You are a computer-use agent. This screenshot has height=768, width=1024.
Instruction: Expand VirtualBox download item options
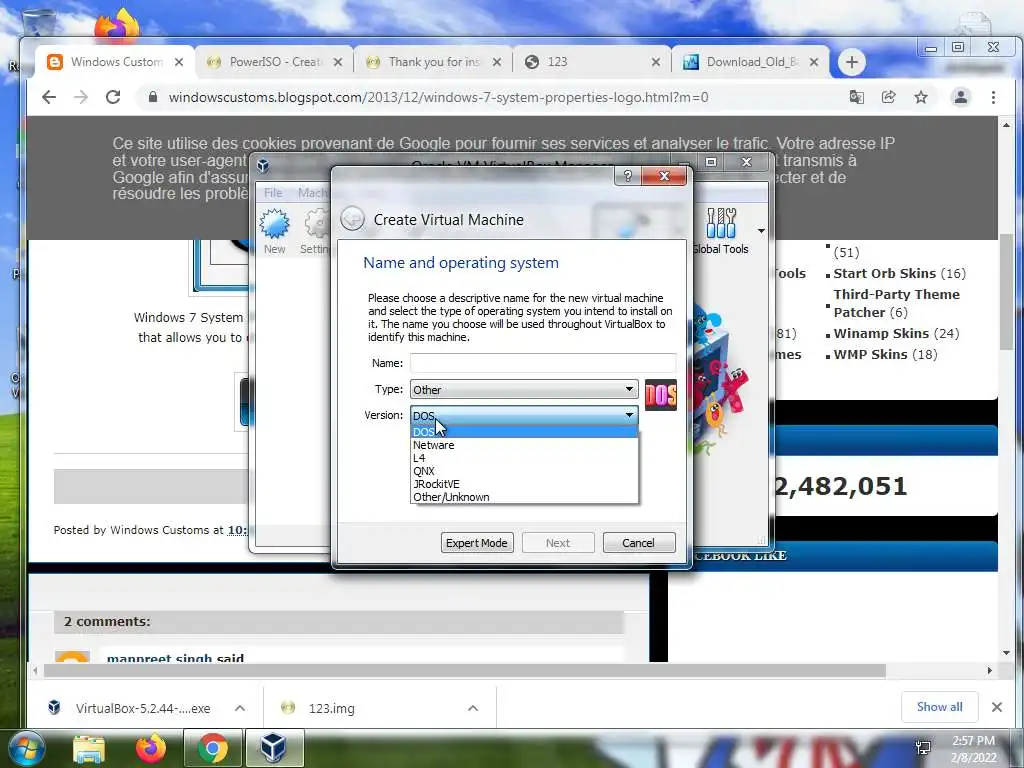point(240,708)
